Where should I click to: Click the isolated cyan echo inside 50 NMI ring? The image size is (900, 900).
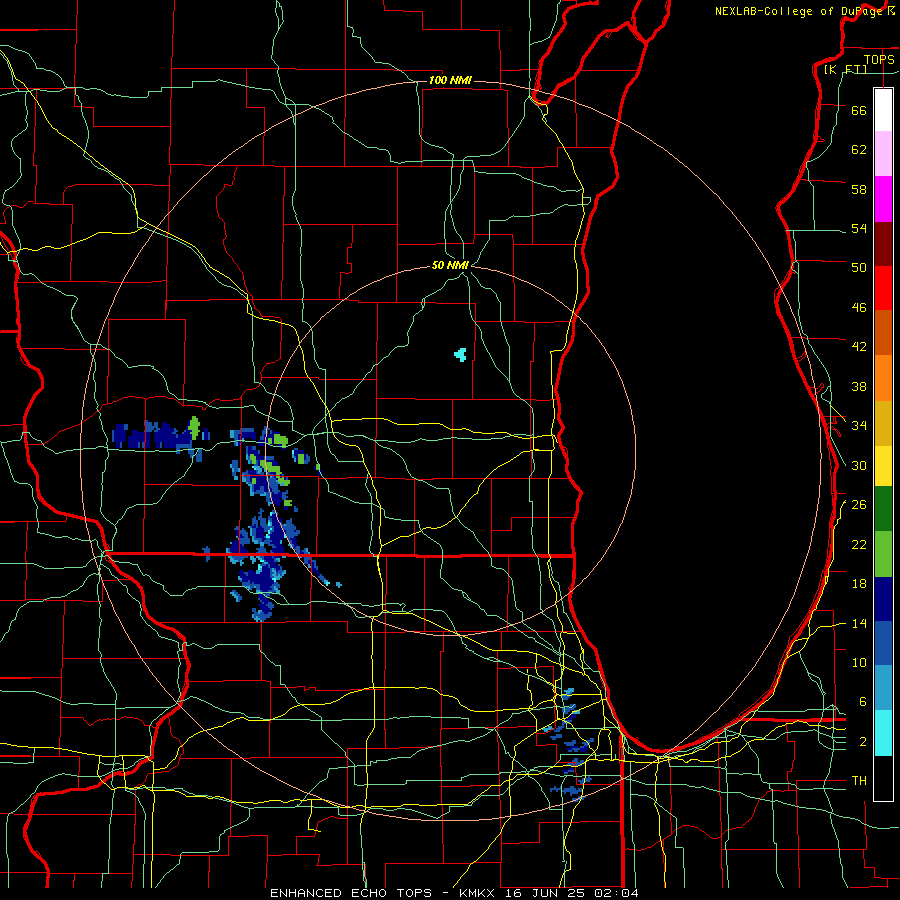point(460,354)
